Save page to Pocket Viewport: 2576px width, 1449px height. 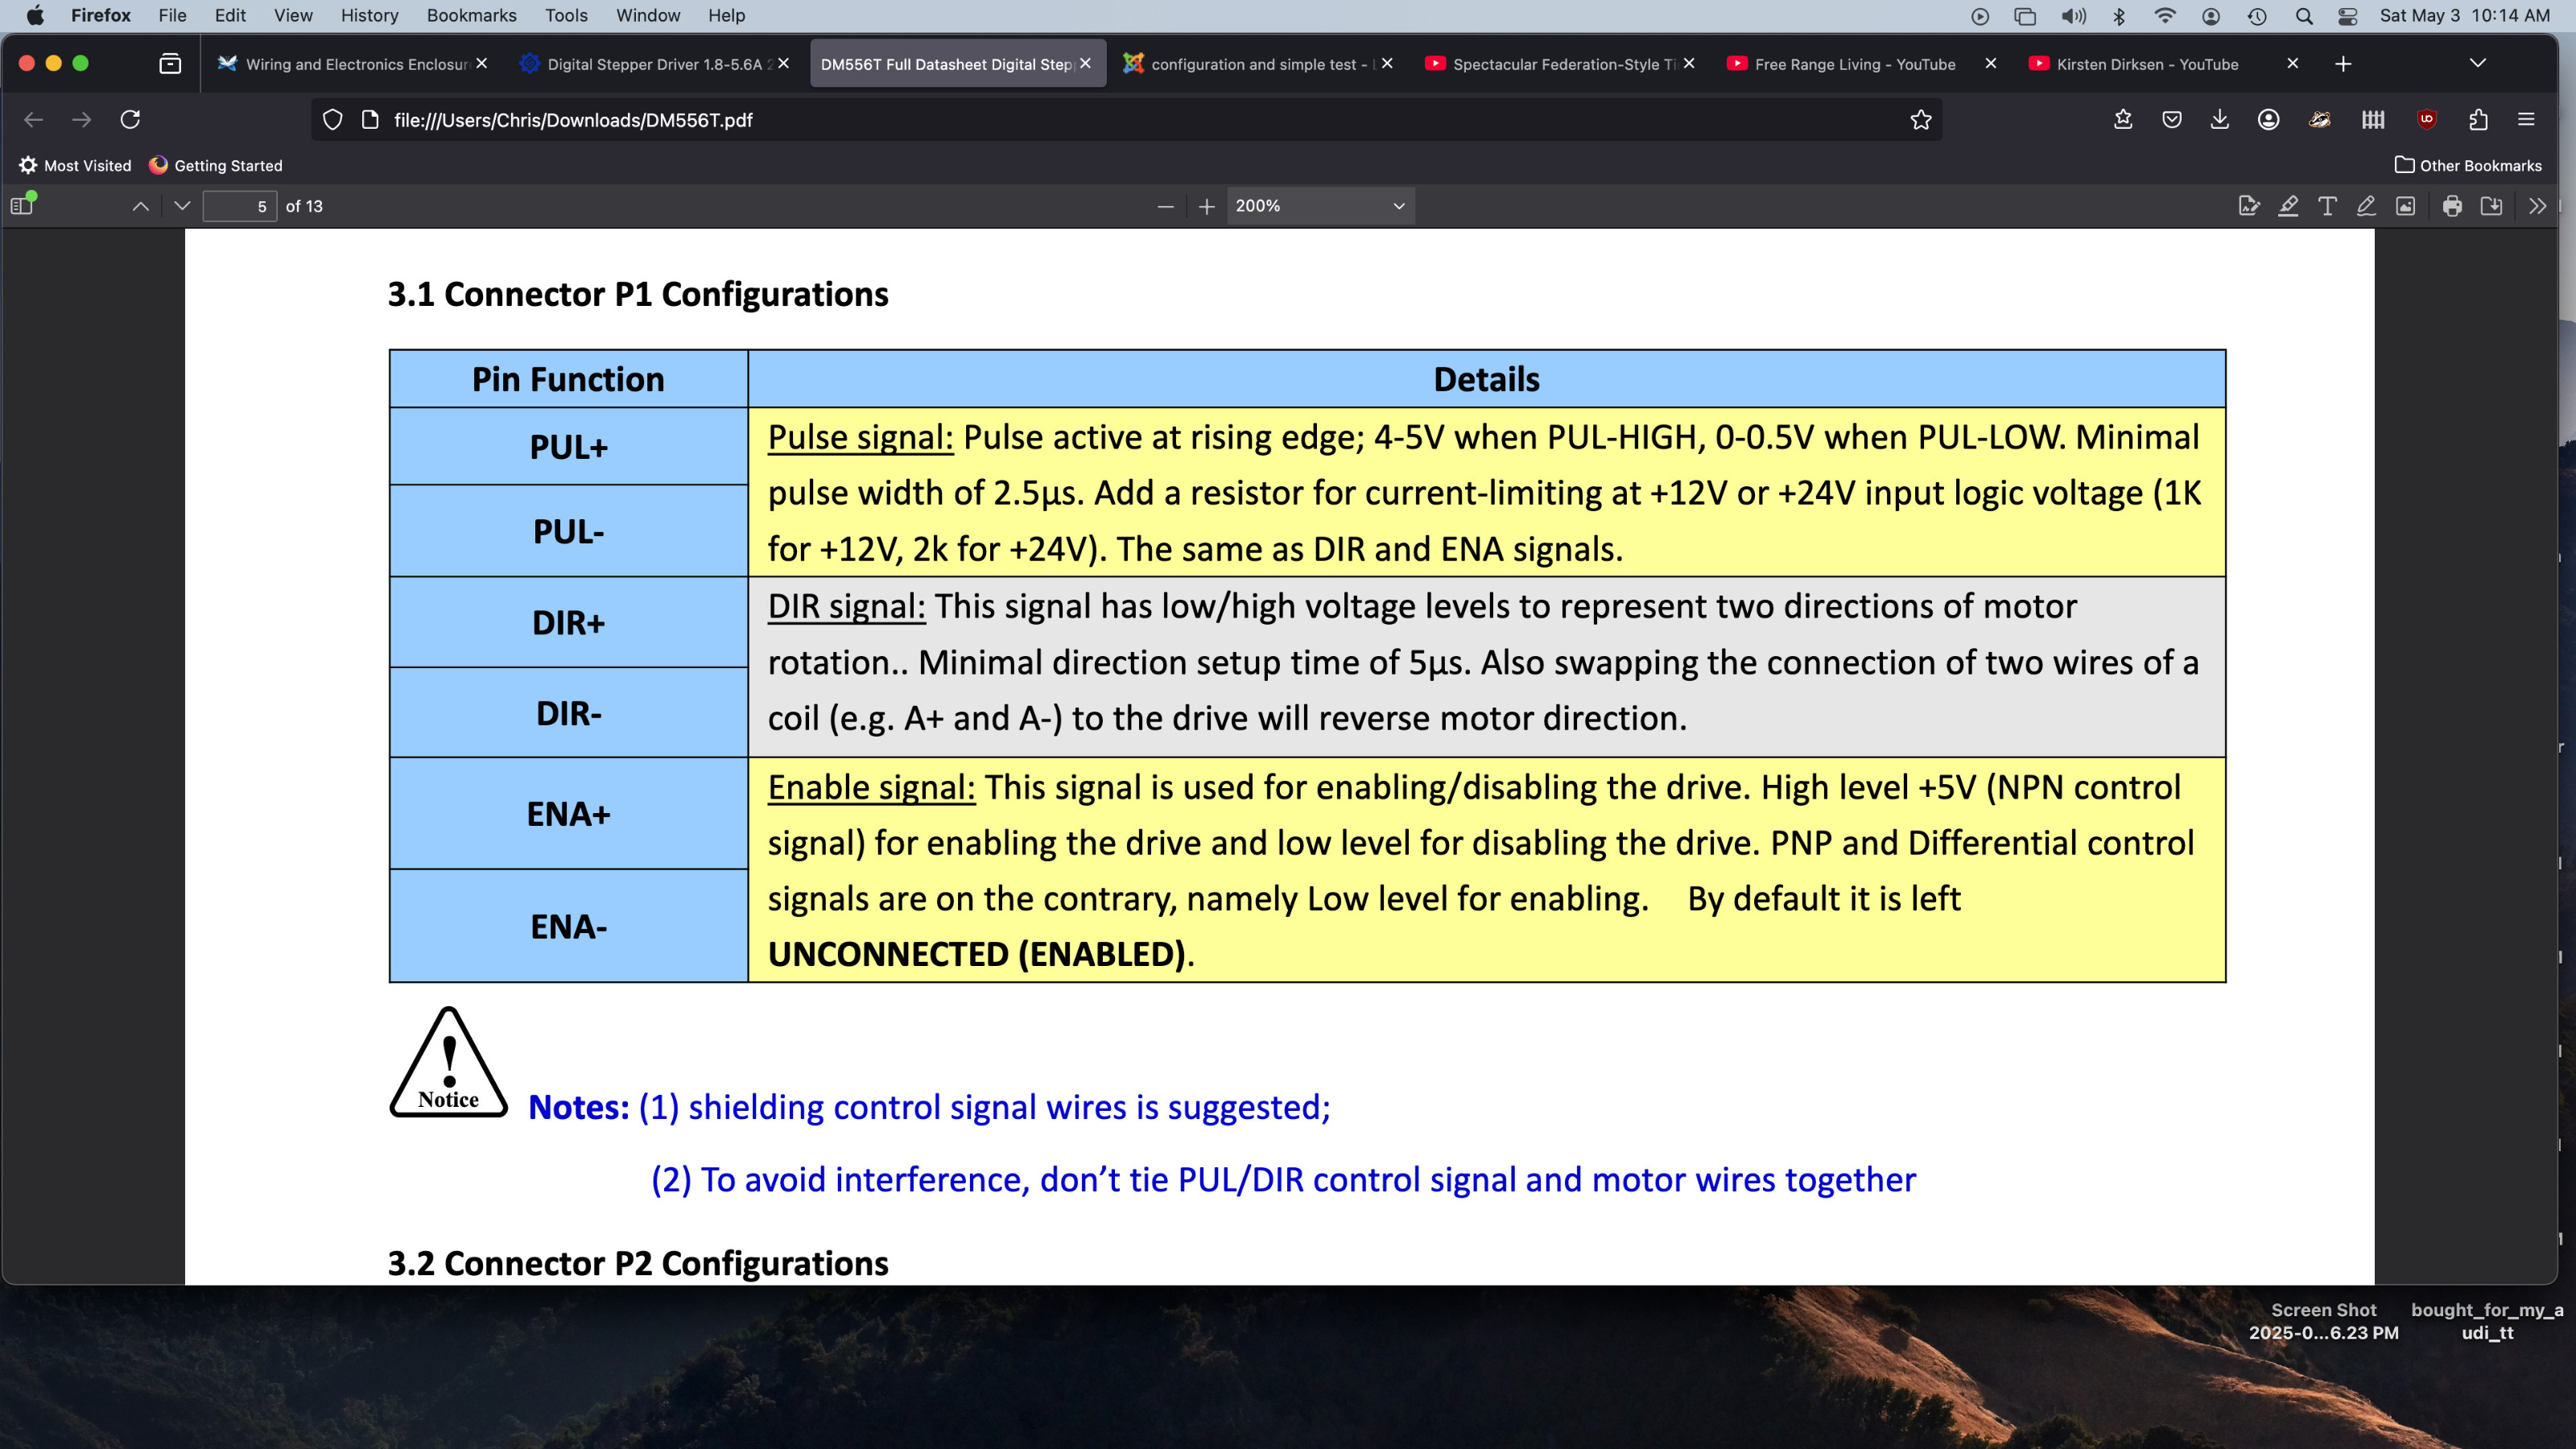click(2172, 120)
